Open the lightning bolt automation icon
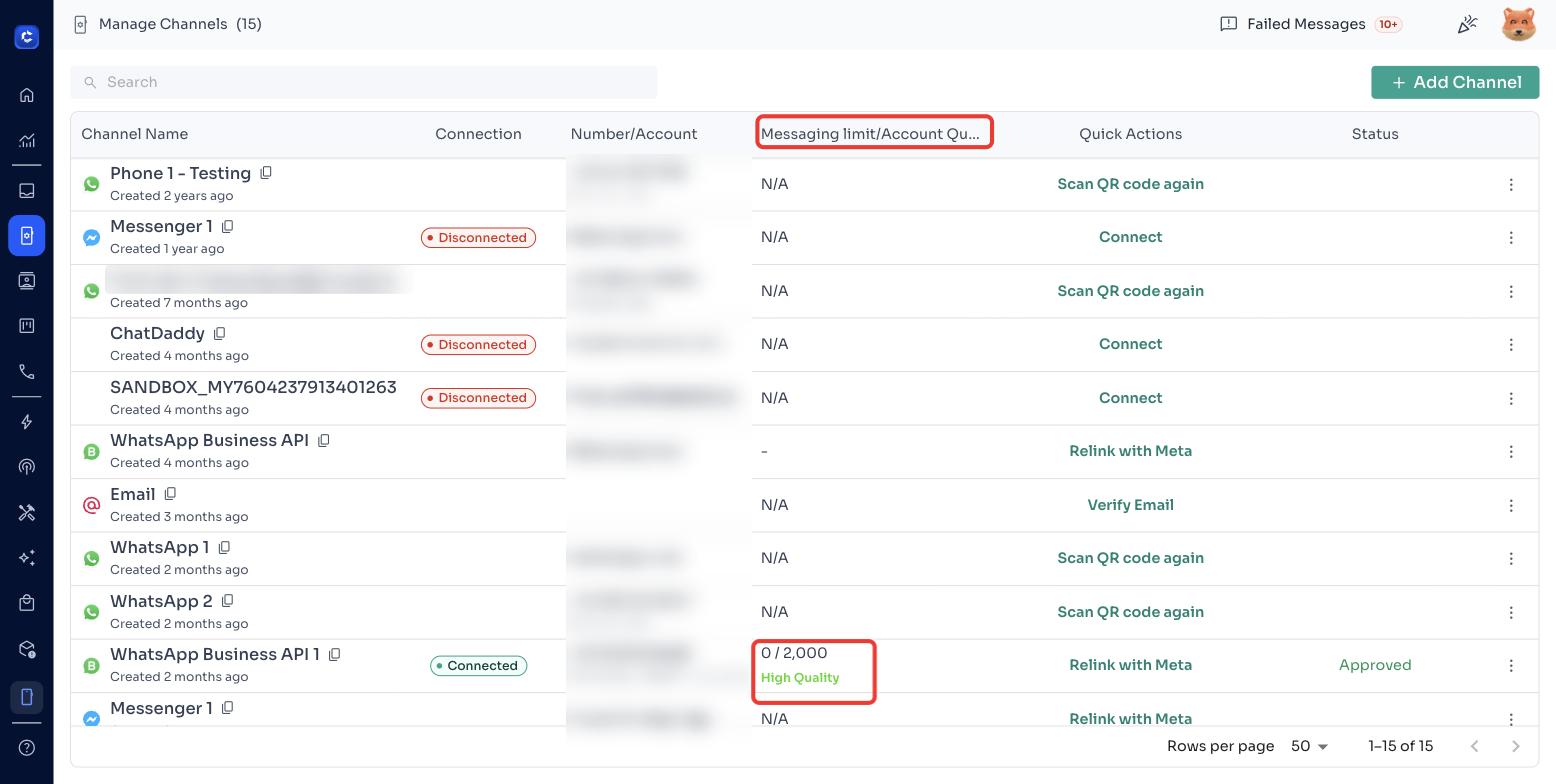1556x784 pixels. pyautogui.click(x=27, y=422)
